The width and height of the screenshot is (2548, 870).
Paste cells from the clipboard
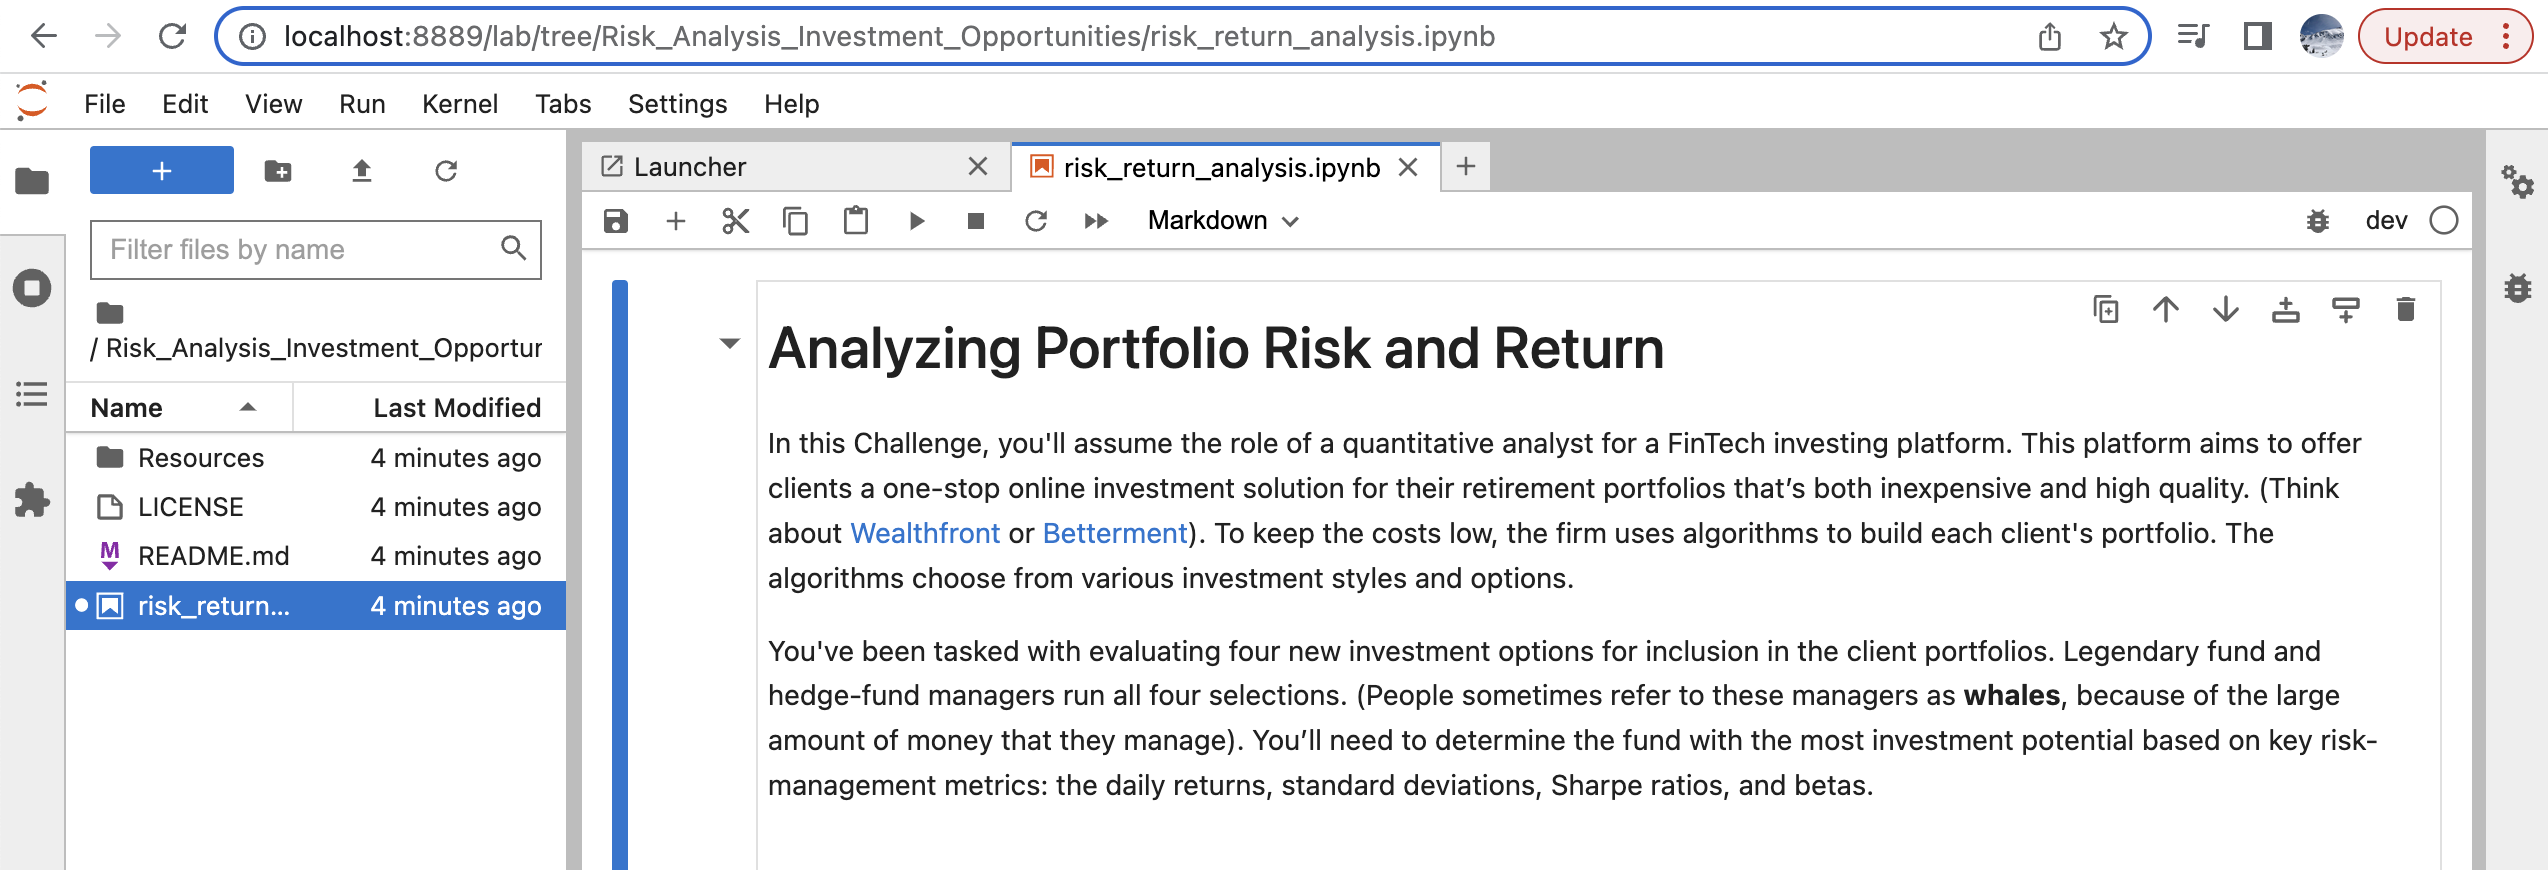(856, 221)
